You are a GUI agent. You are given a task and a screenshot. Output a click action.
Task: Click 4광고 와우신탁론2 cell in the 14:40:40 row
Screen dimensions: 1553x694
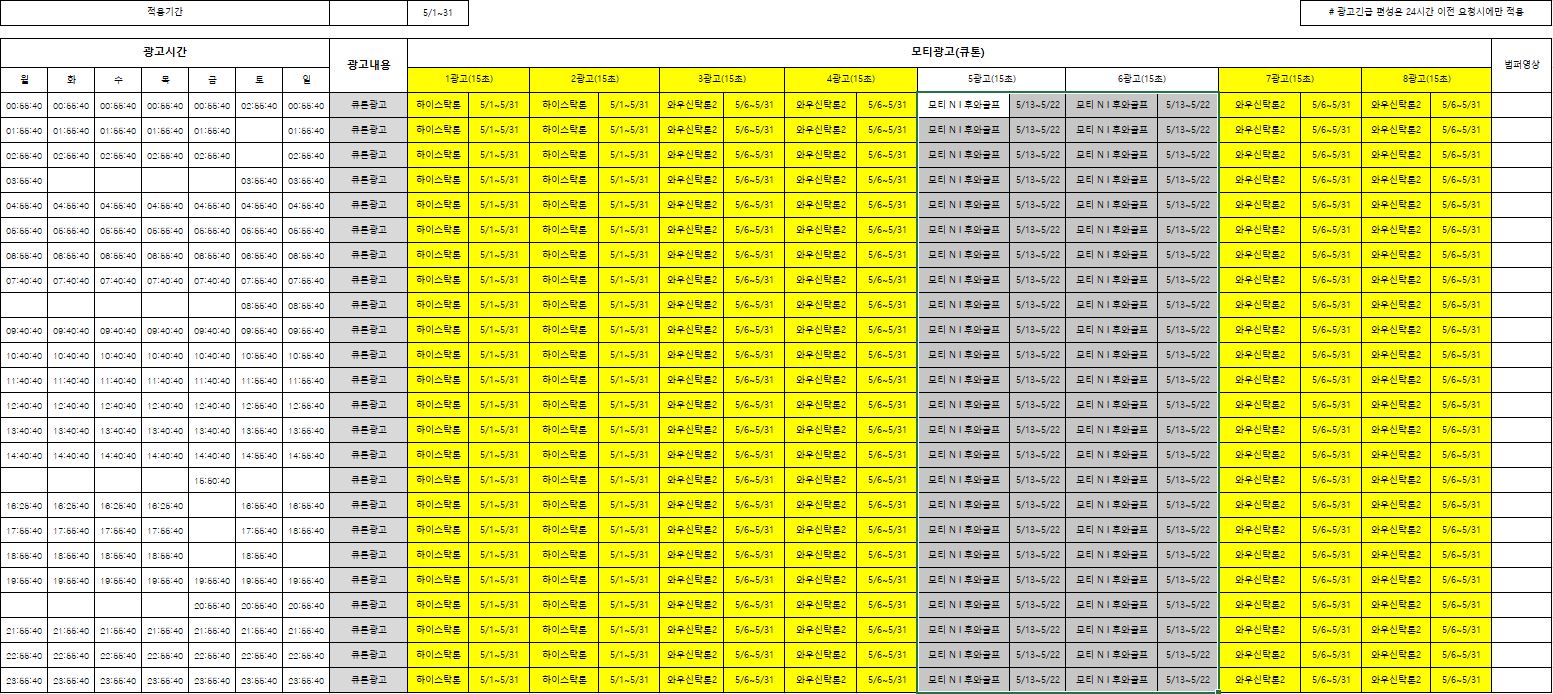tap(820, 455)
